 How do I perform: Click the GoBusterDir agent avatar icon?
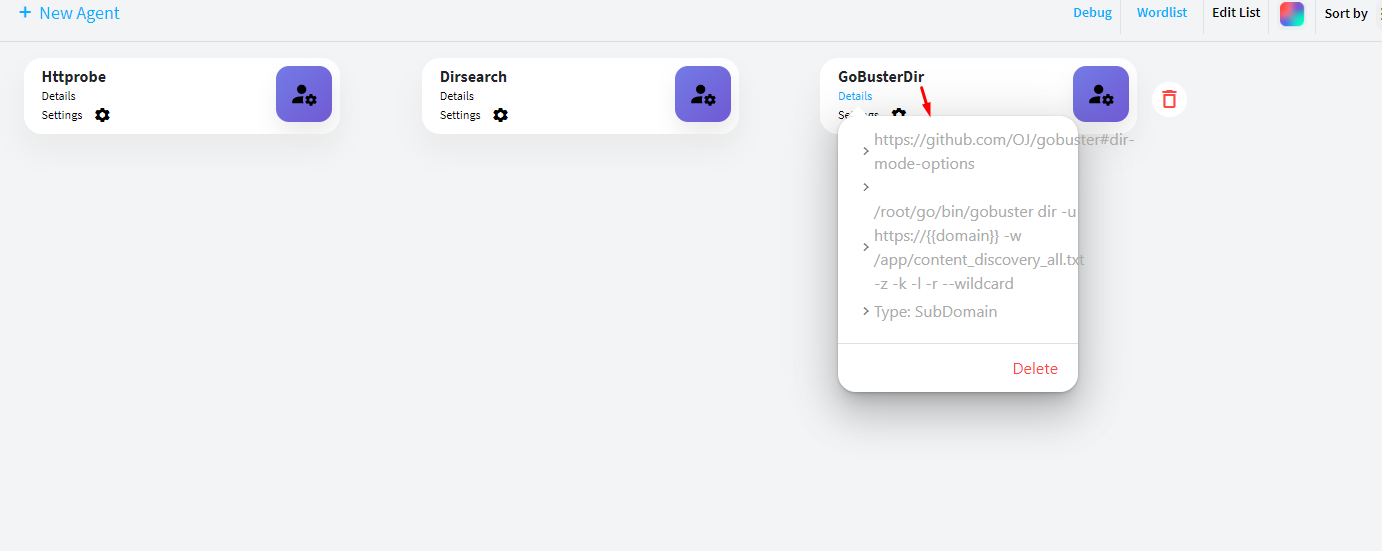[1101, 94]
